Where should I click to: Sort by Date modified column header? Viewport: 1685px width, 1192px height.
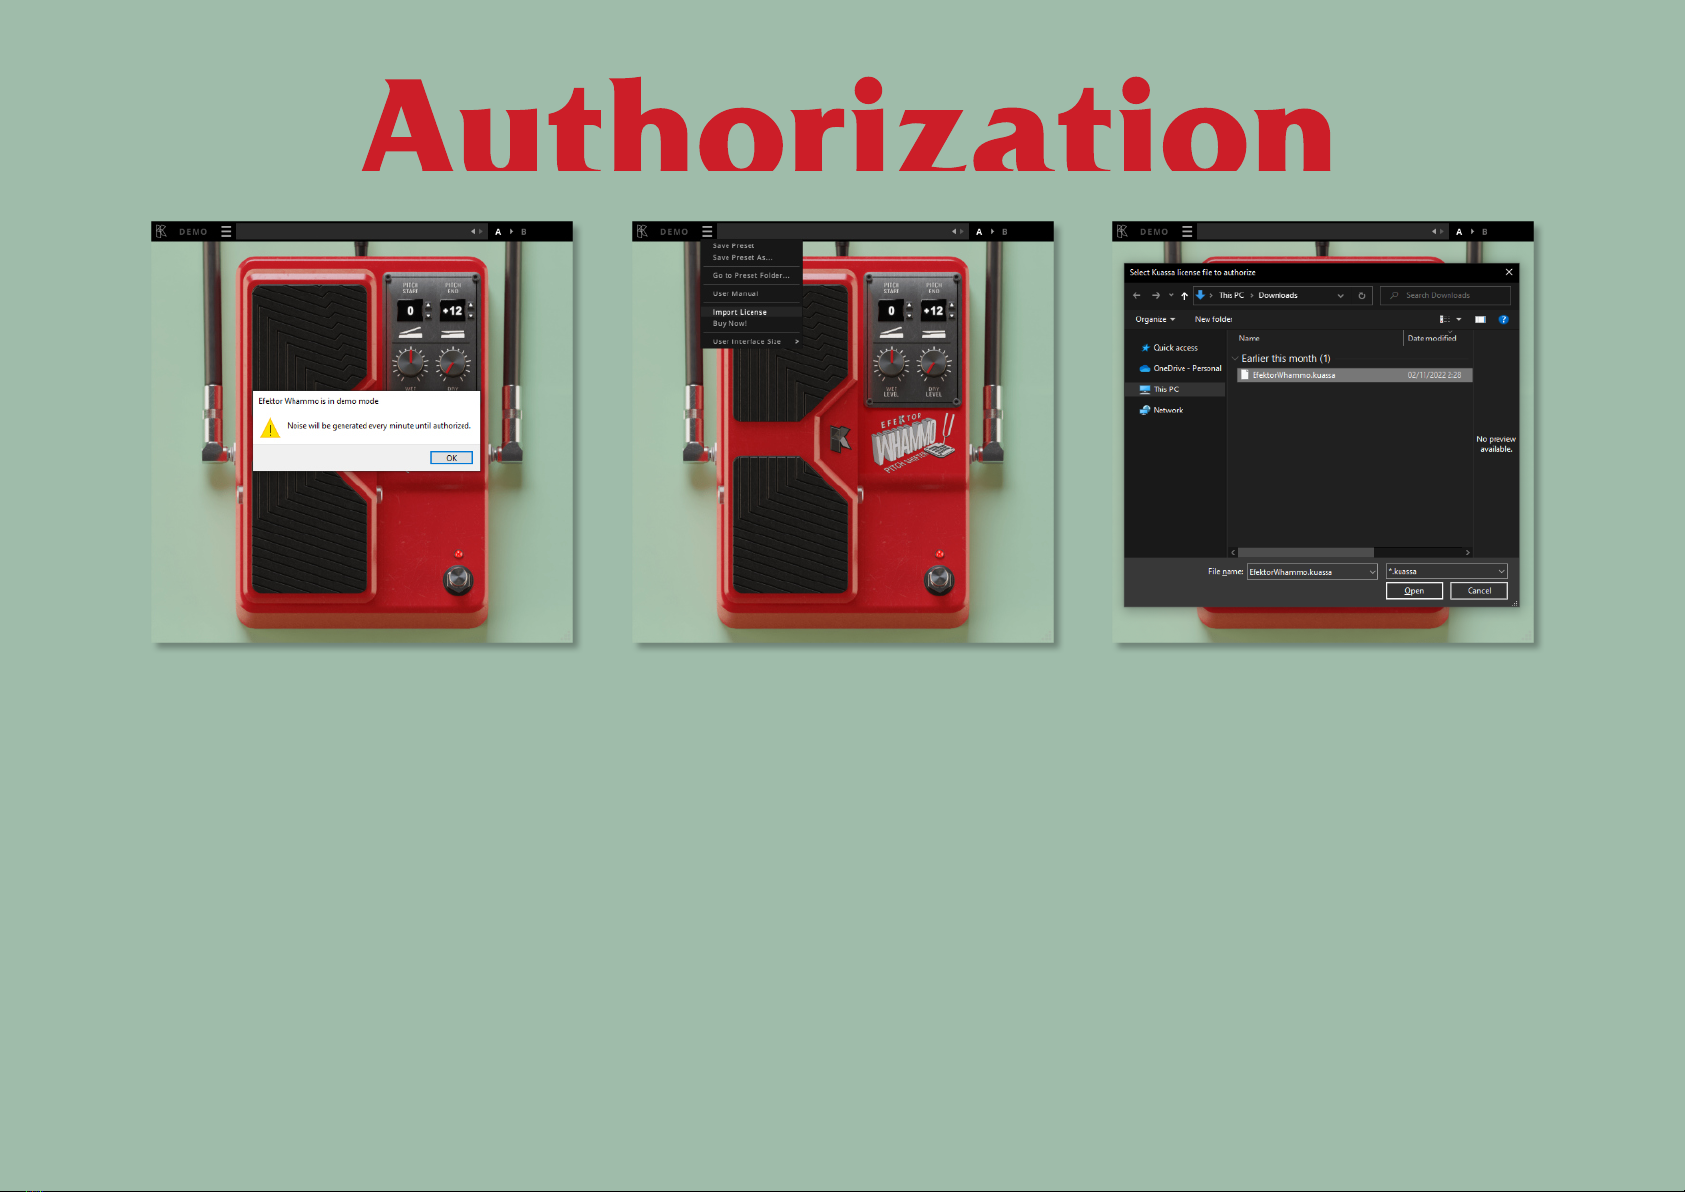coord(1432,338)
